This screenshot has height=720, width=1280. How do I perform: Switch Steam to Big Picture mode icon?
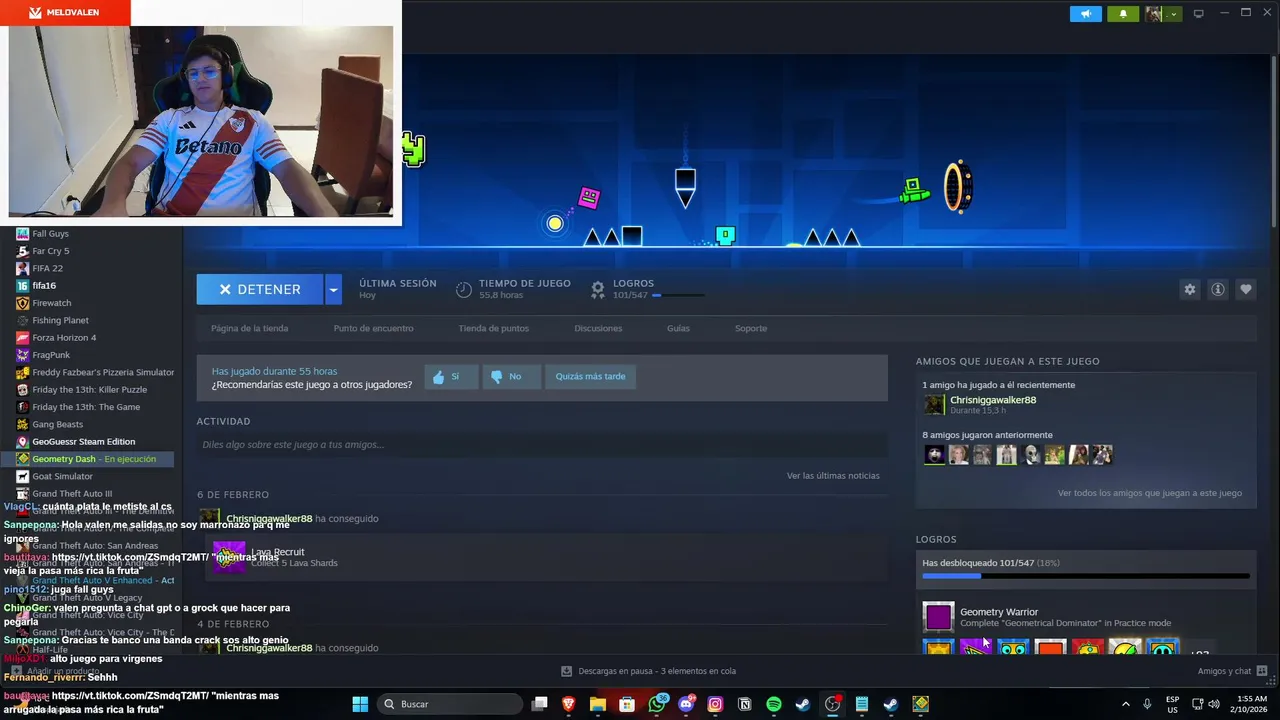1198,14
